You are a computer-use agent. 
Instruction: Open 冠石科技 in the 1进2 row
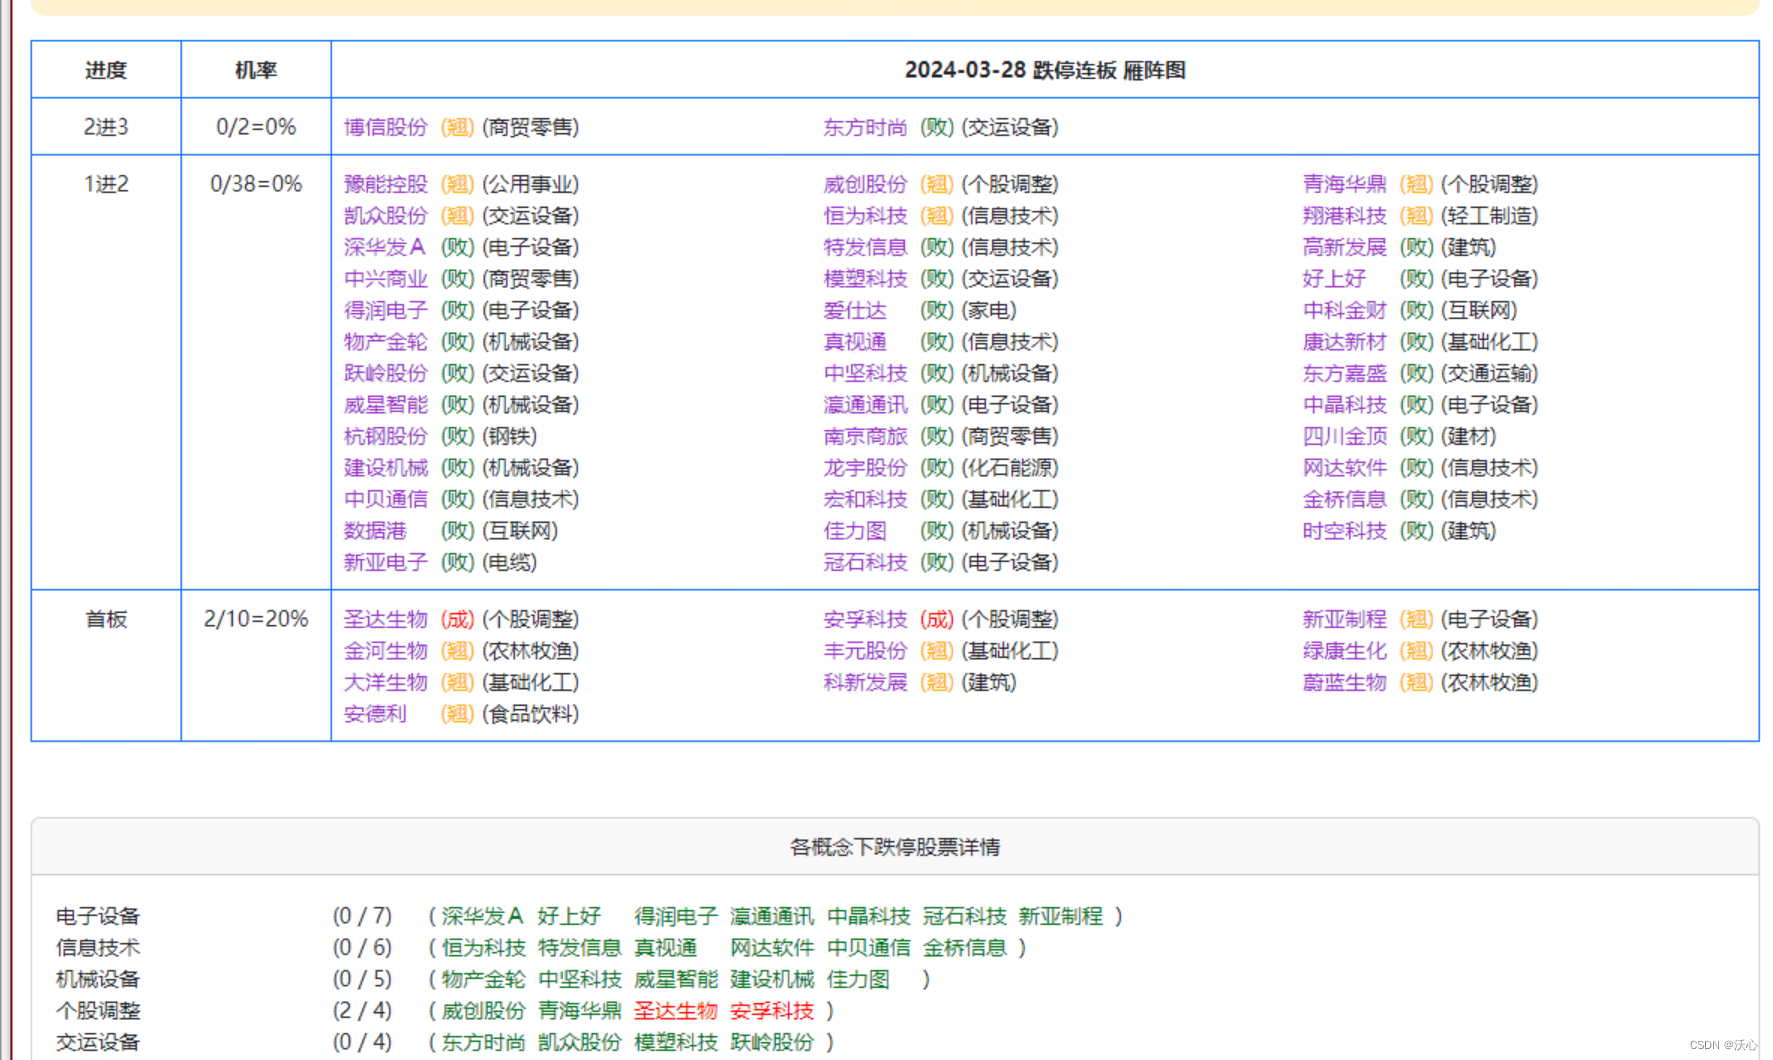865,562
